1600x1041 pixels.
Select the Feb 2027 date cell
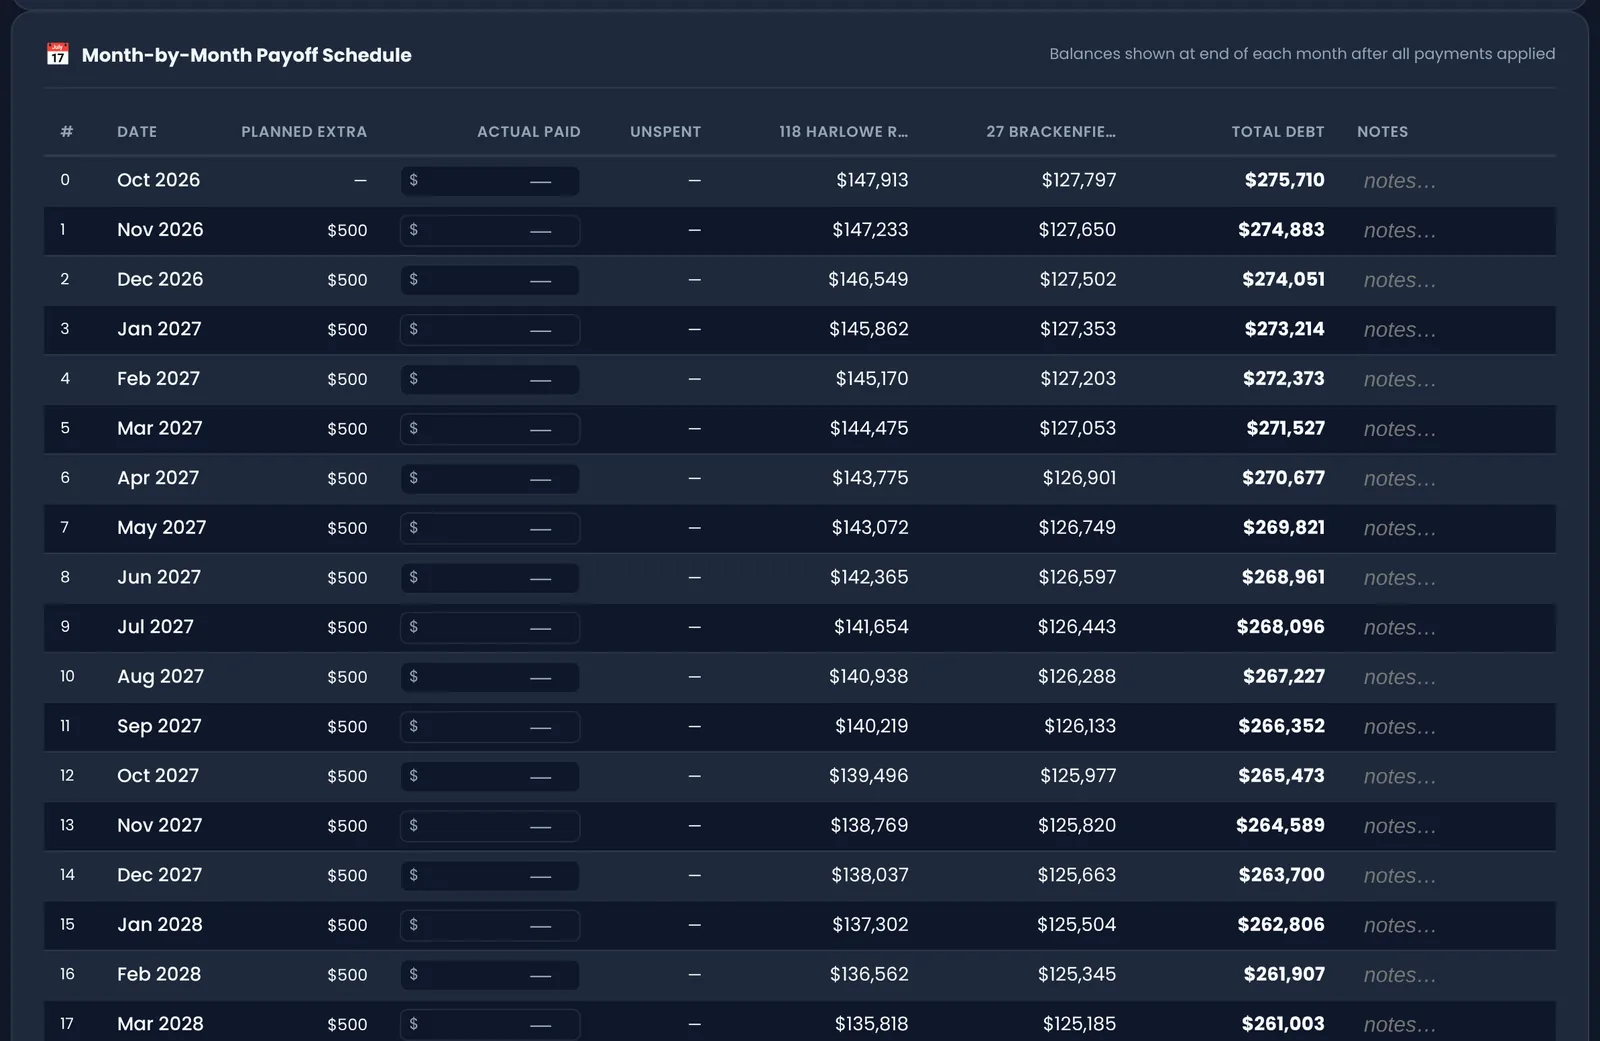[x=158, y=379]
